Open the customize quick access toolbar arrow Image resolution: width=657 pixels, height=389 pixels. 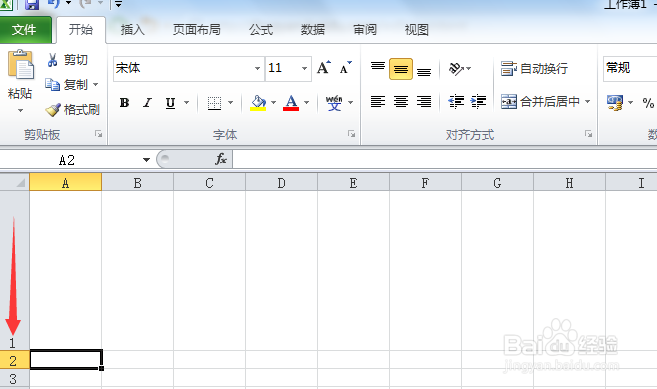point(119,5)
